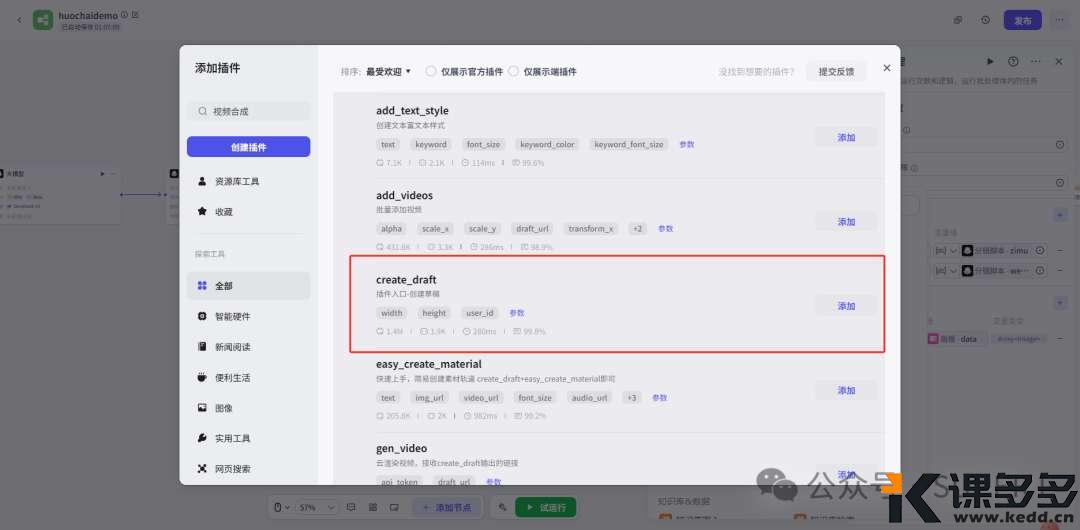
Task: Open the huochaidemo workflow app icon
Action: pyautogui.click(x=43, y=20)
